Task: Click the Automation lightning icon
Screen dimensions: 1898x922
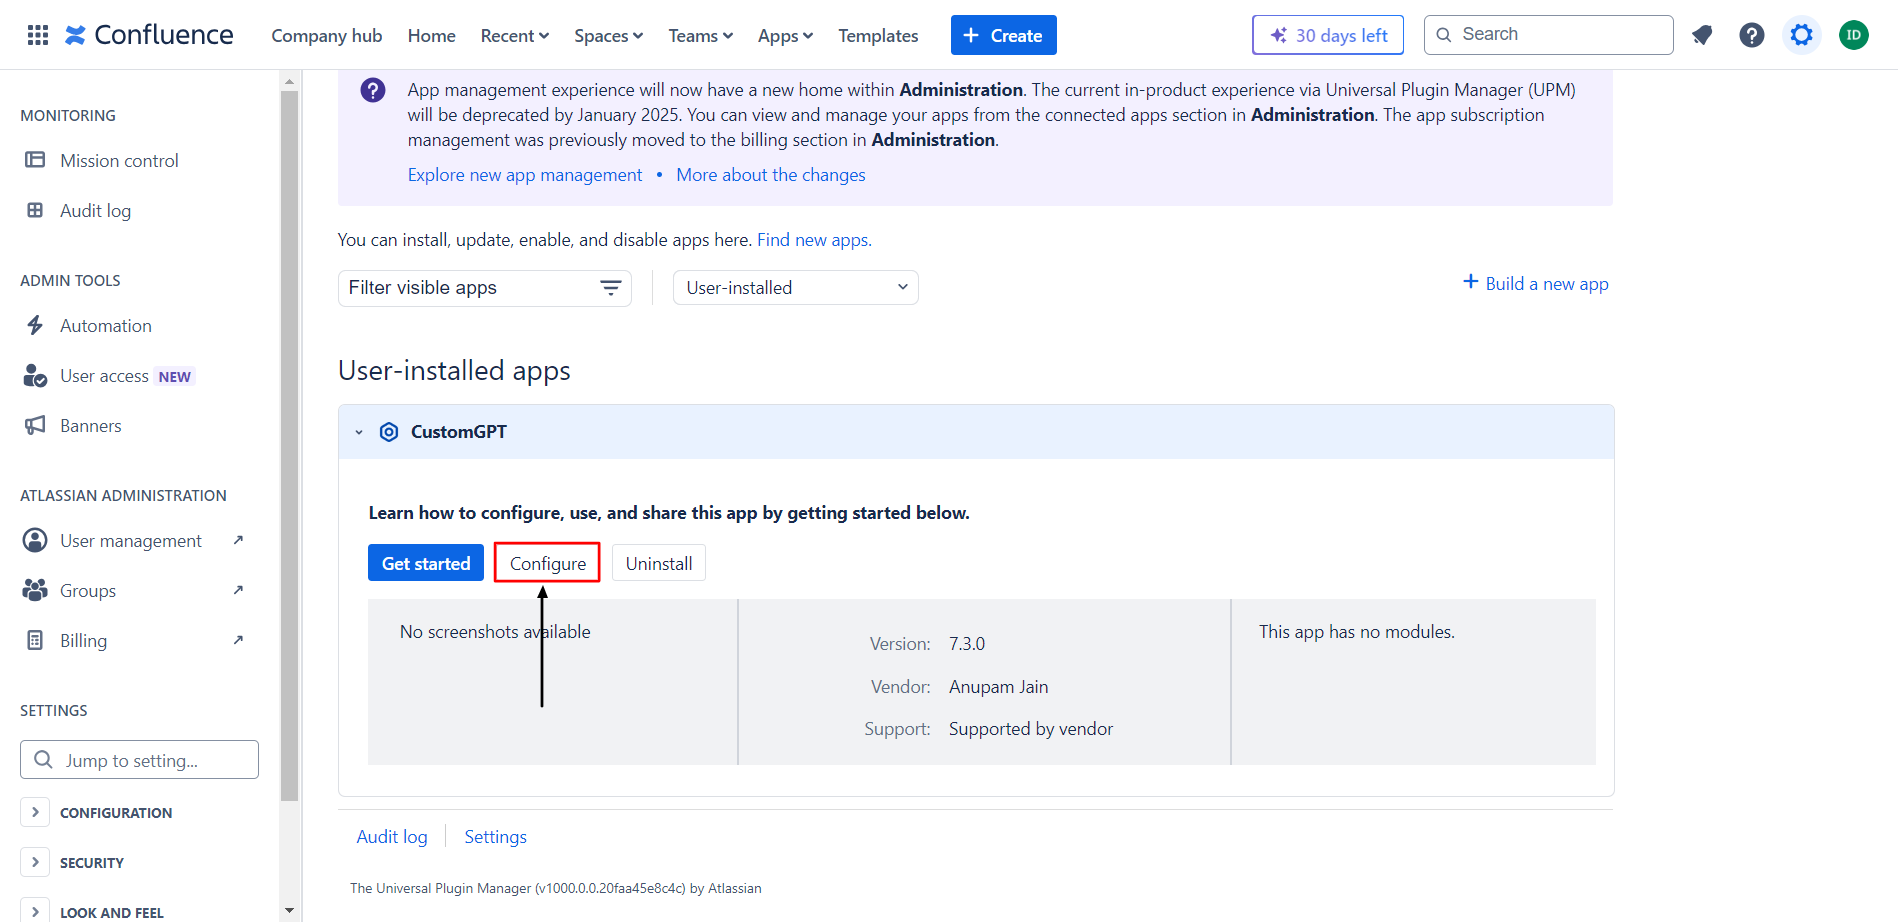Action: point(35,325)
